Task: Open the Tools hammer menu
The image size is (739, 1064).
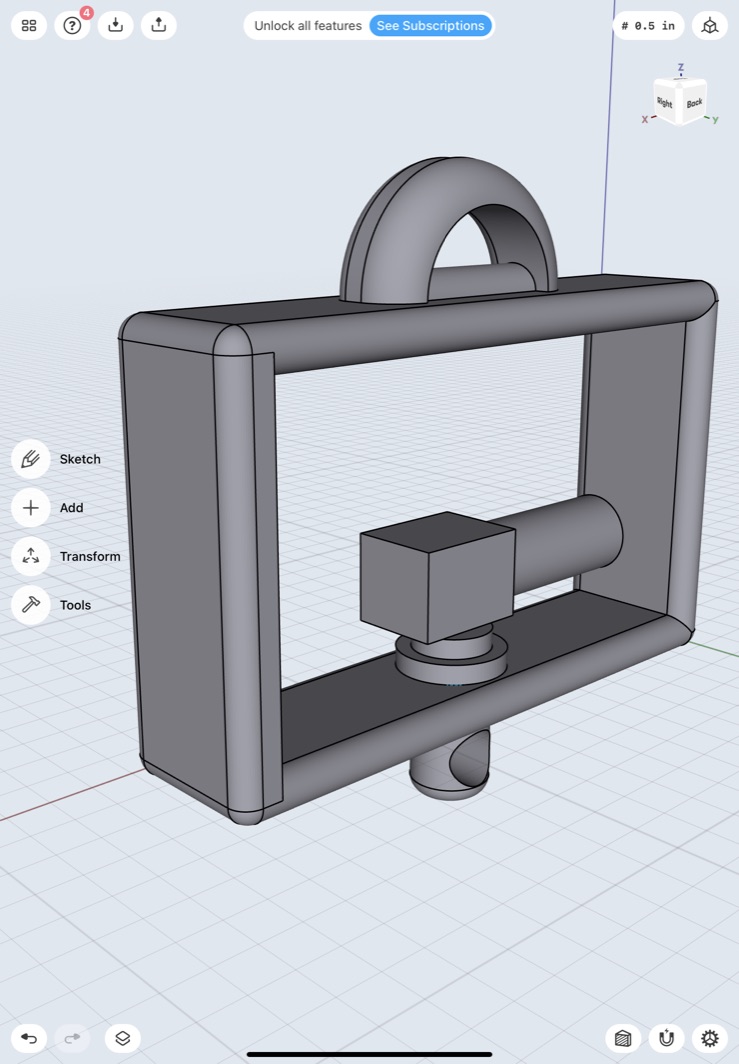Action: pyautogui.click(x=31, y=605)
